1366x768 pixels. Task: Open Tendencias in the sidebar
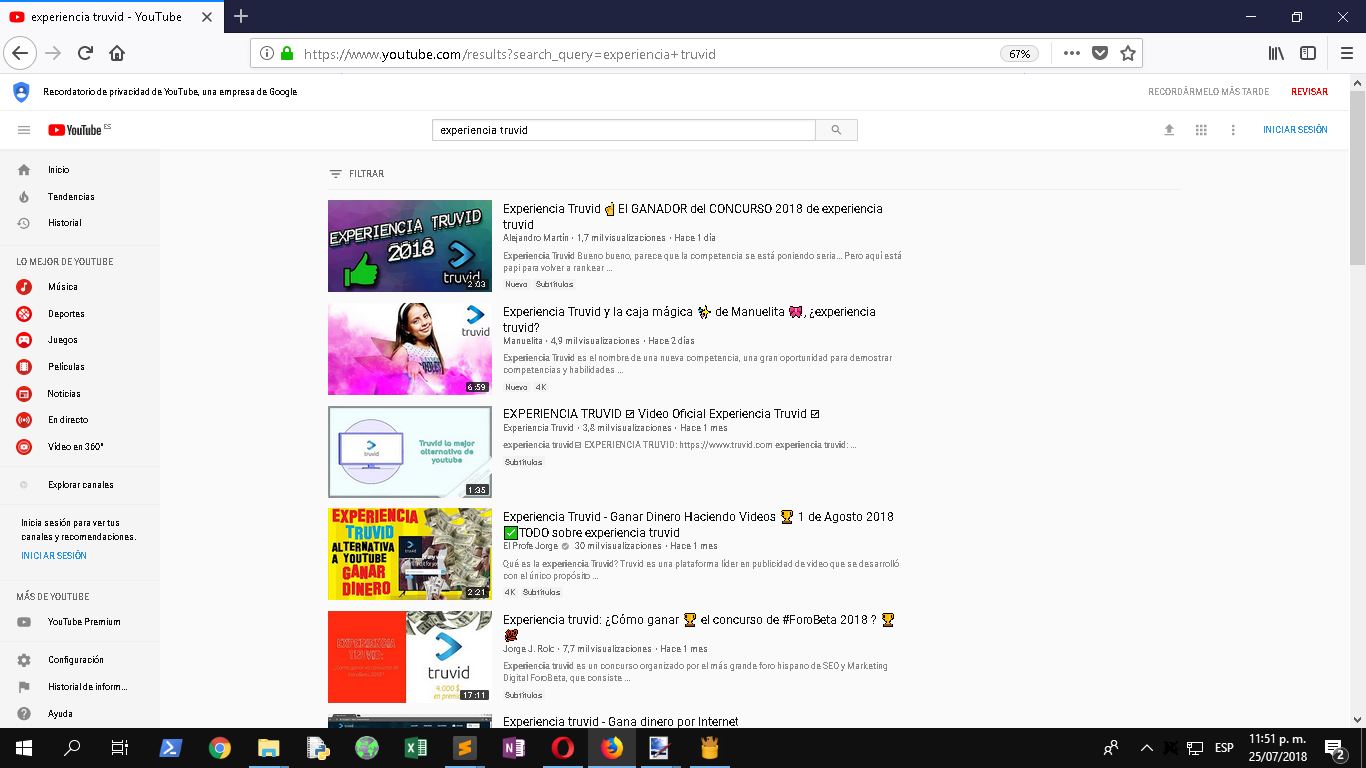pyautogui.click(x=71, y=197)
